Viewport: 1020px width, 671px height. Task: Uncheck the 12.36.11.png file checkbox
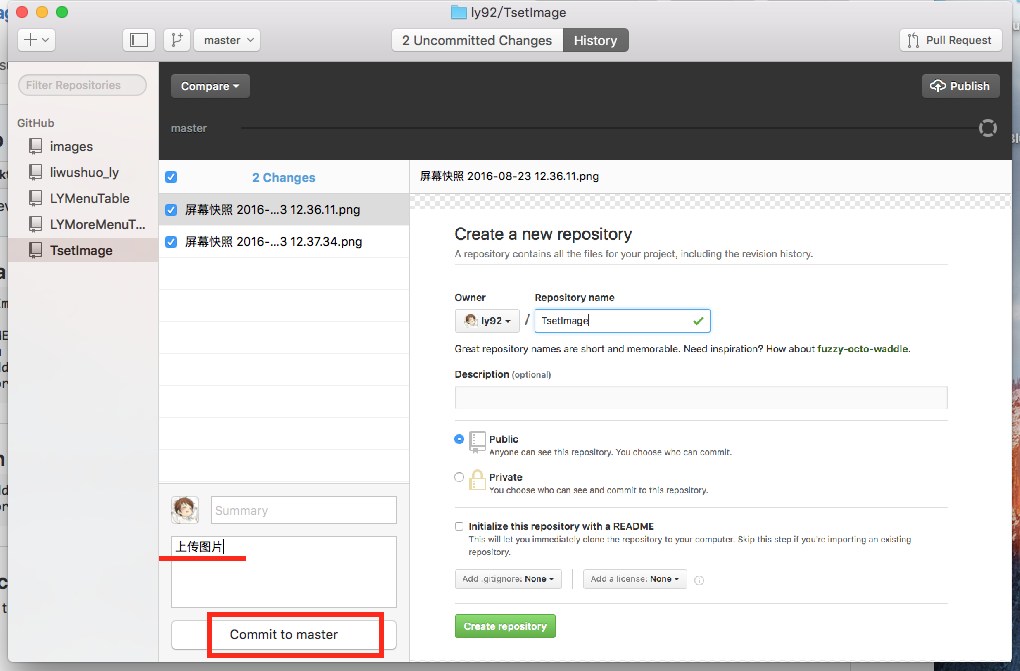coord(171,210)
